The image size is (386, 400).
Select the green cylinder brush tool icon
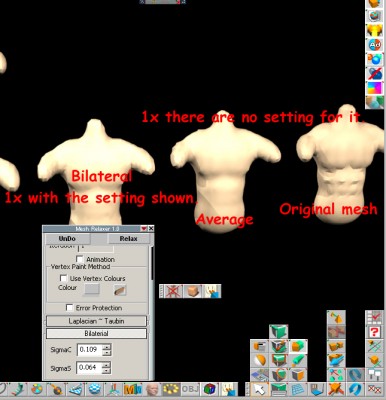click(x=297, y=361)
